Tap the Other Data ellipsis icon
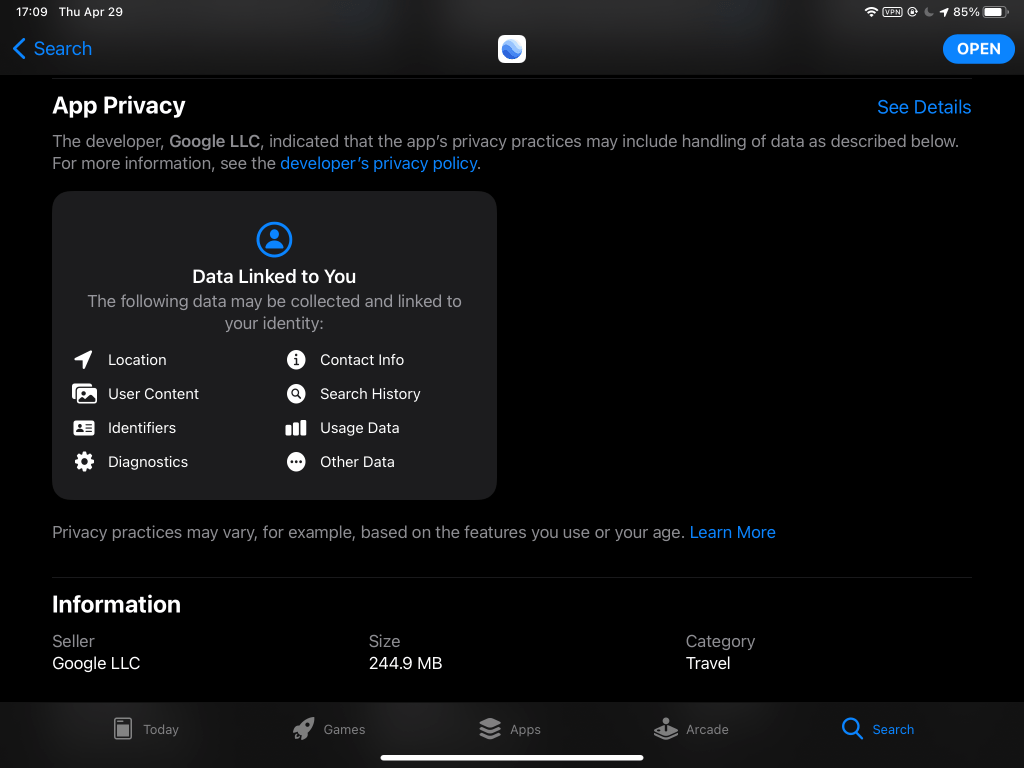Viewport: 1024px width, 768px height. point(296,462)
